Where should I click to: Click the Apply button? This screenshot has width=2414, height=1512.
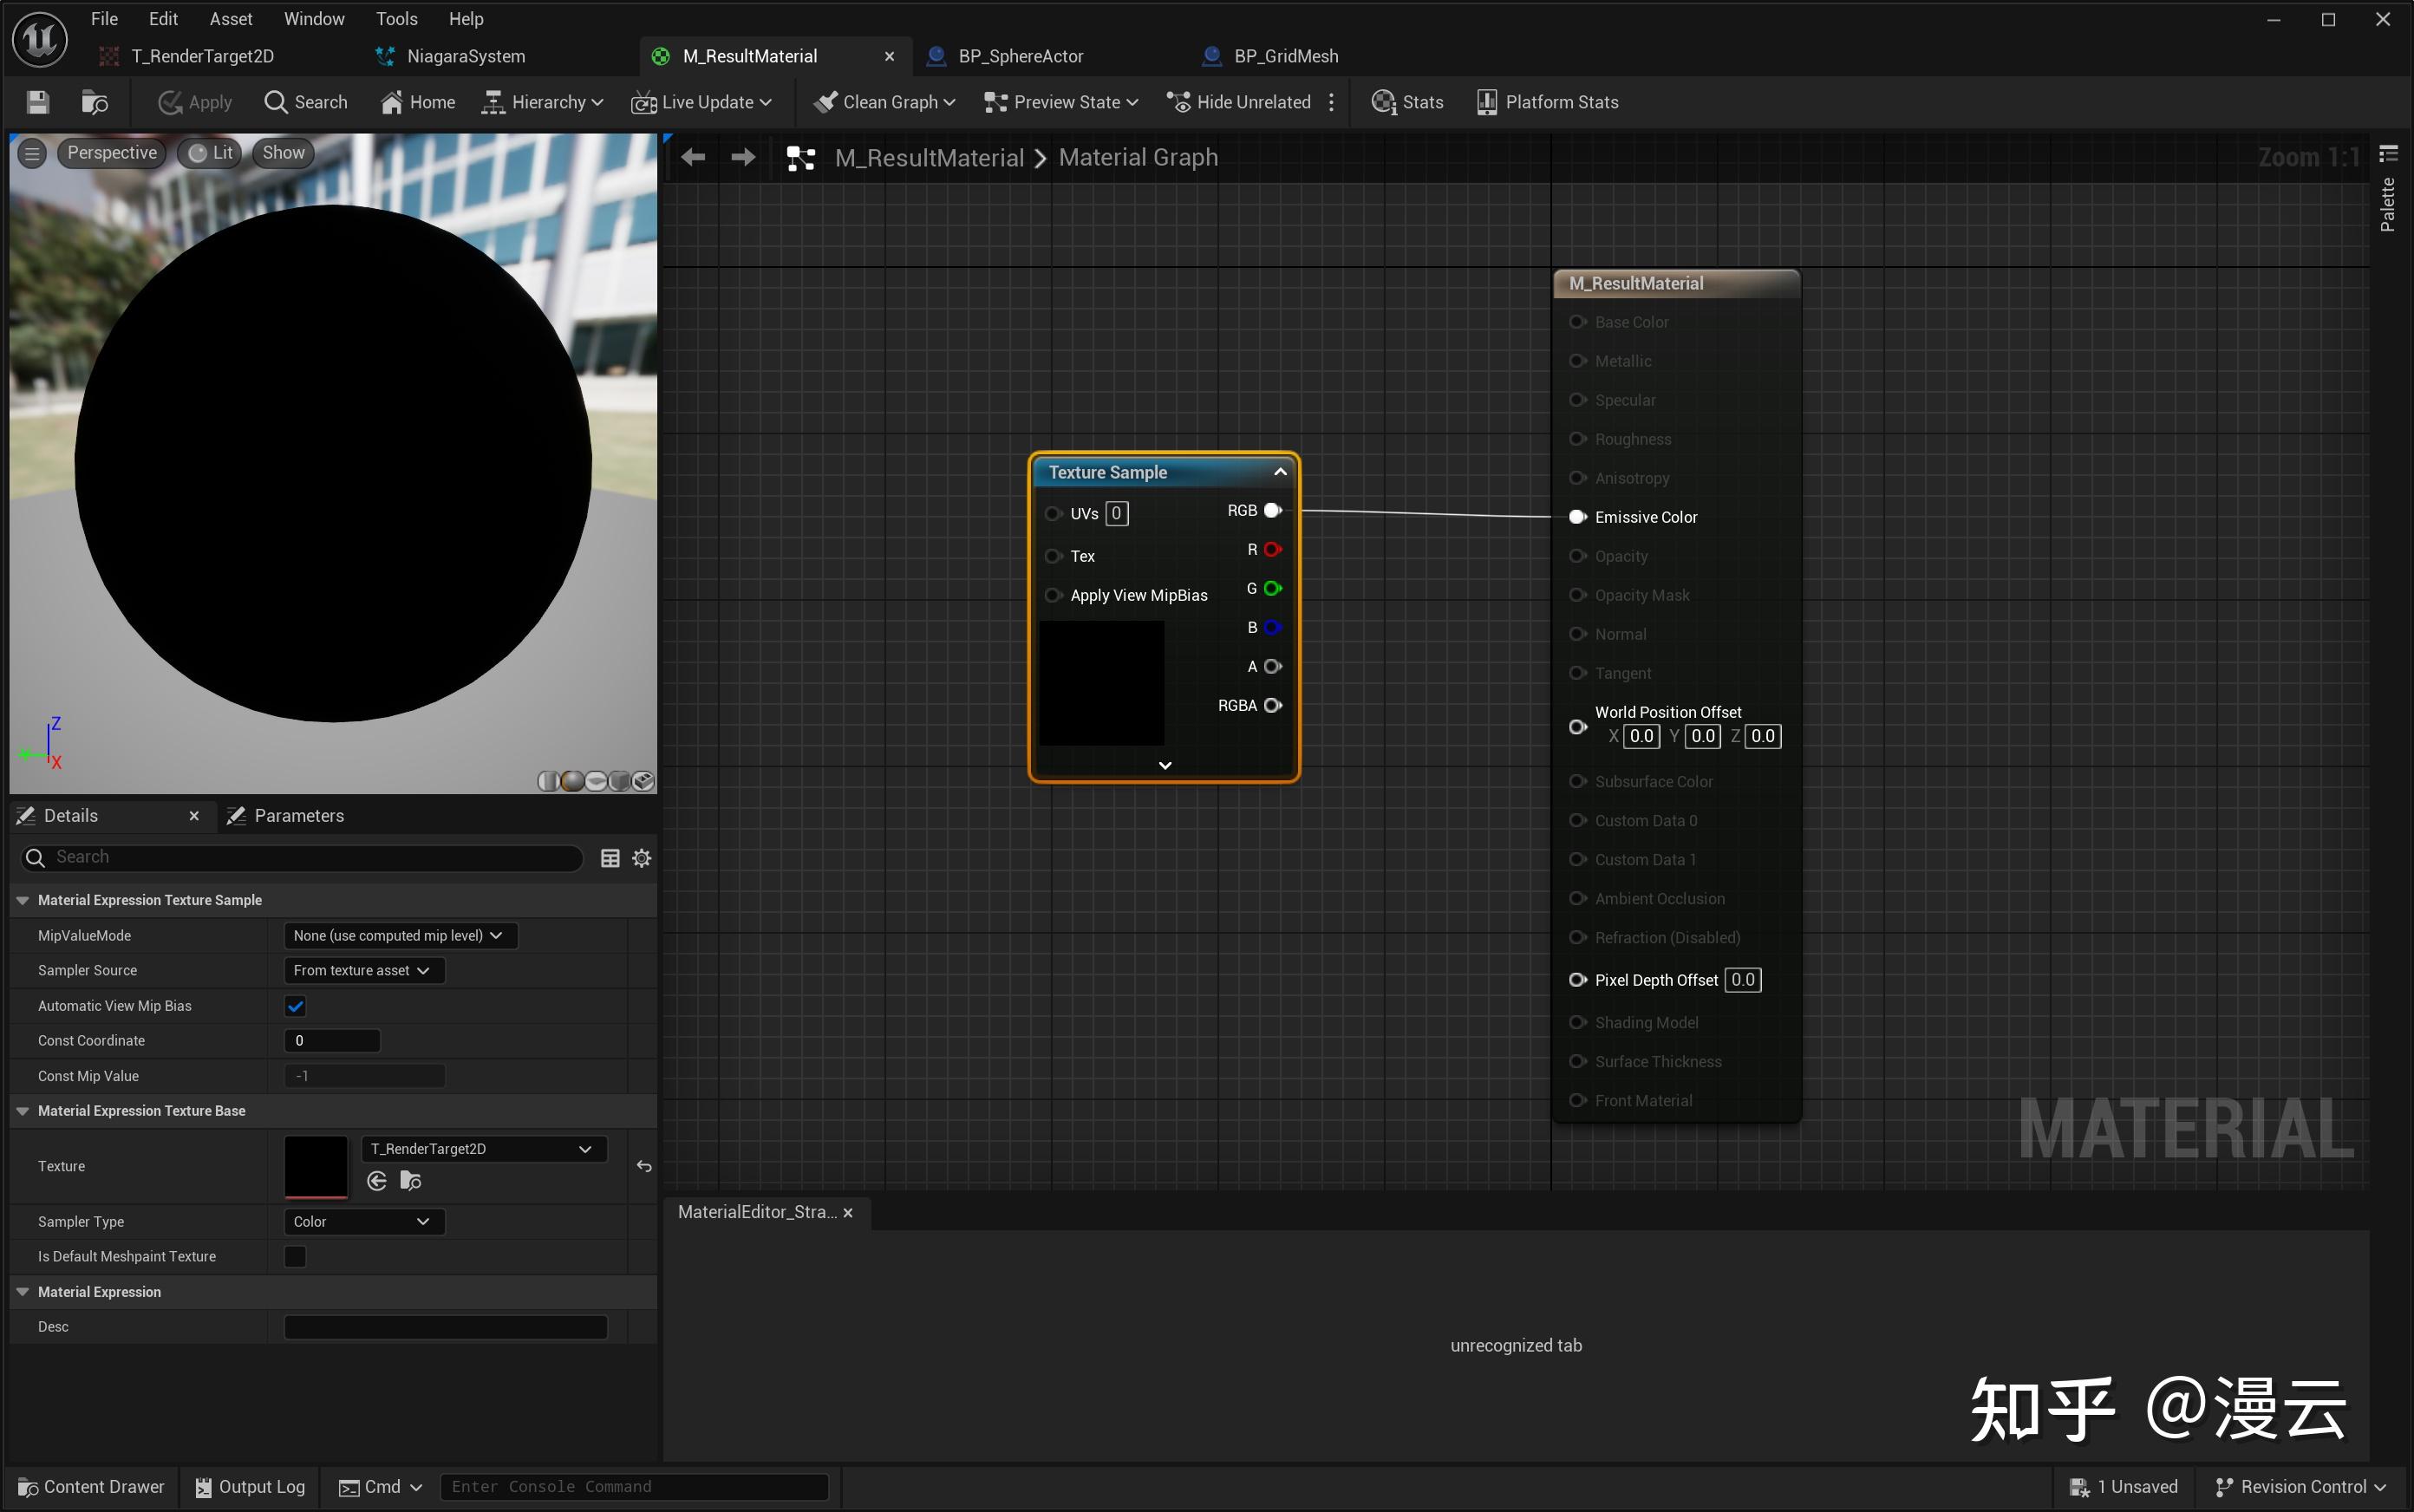[x=194, y=101]
